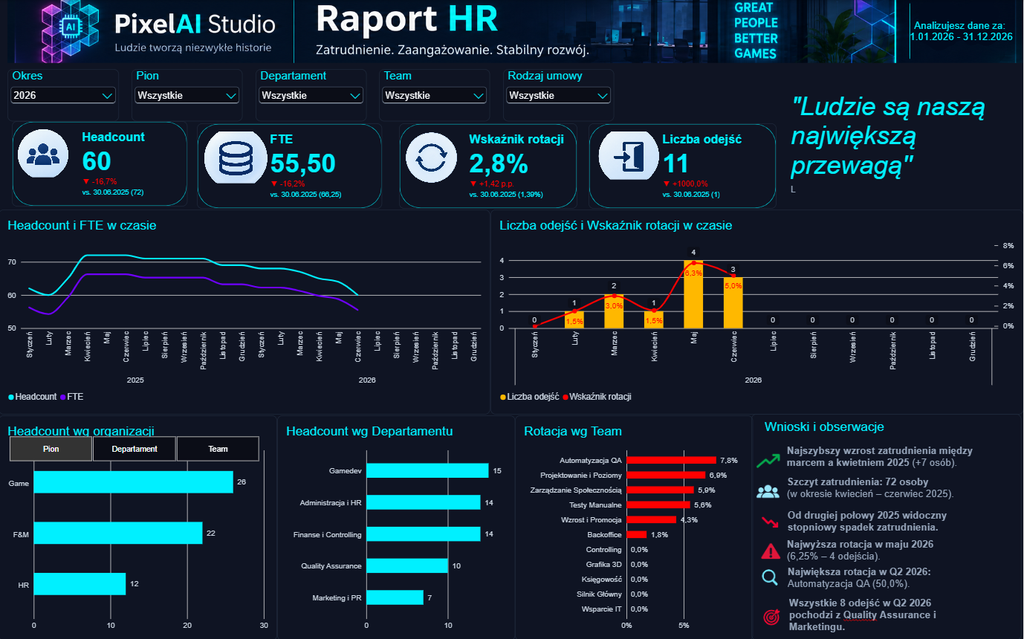
Task: Click the Wsparcie IT row label
Action: 601,609
